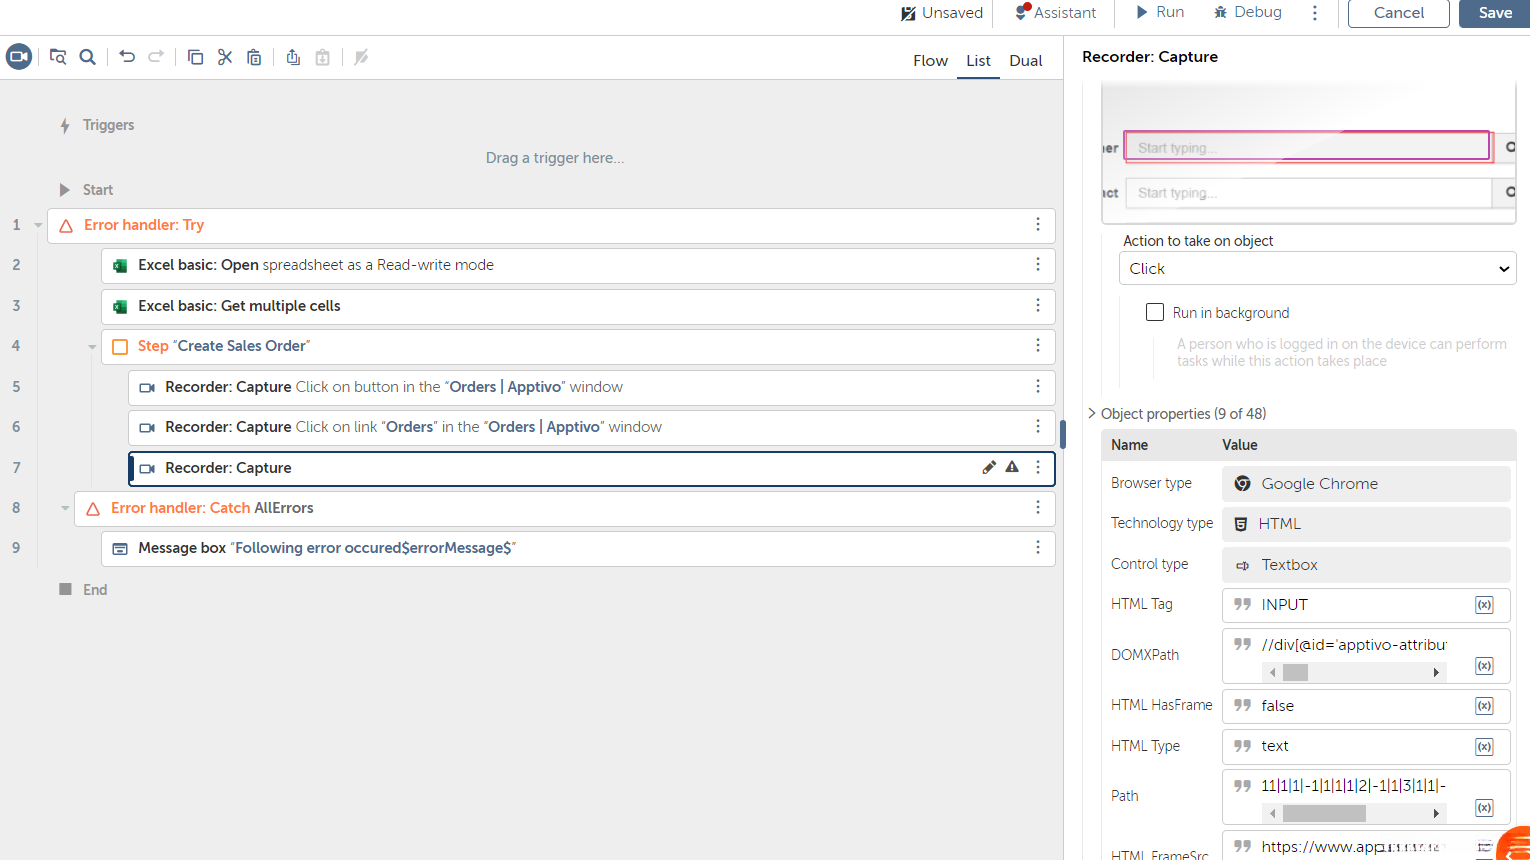
Task: Switch to the List view tab
Action: (978, 61)
